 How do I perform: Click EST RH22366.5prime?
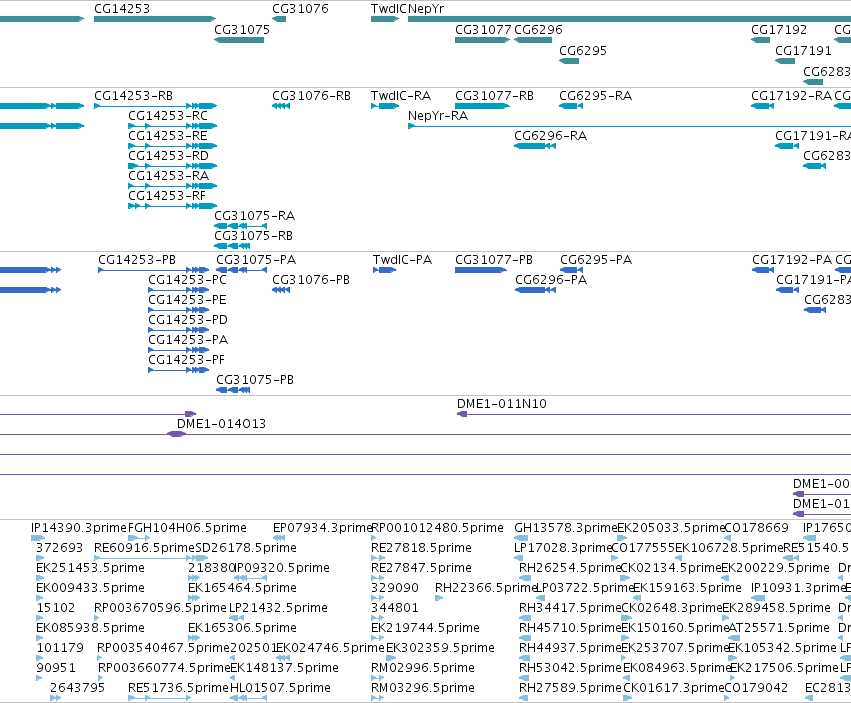click(x=486, y=588)
